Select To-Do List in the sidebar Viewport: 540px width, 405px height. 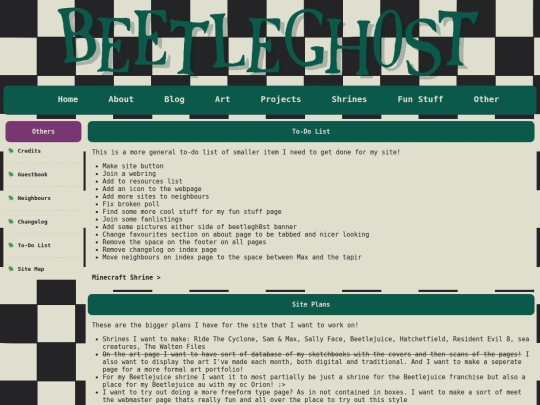[x=34, y=245]
